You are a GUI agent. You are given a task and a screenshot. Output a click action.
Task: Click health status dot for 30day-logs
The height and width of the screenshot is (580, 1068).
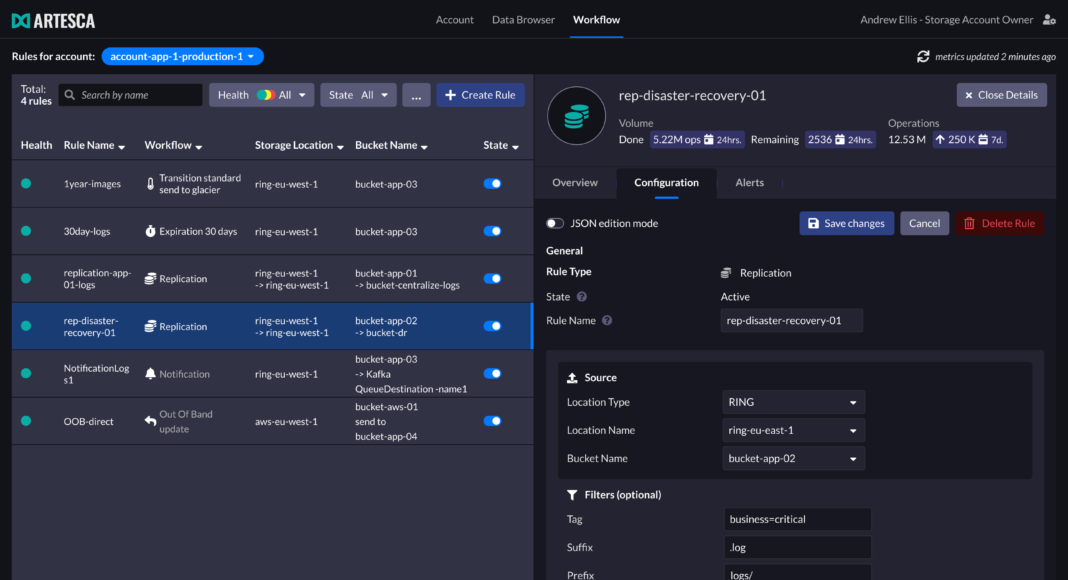click(26, 231)
